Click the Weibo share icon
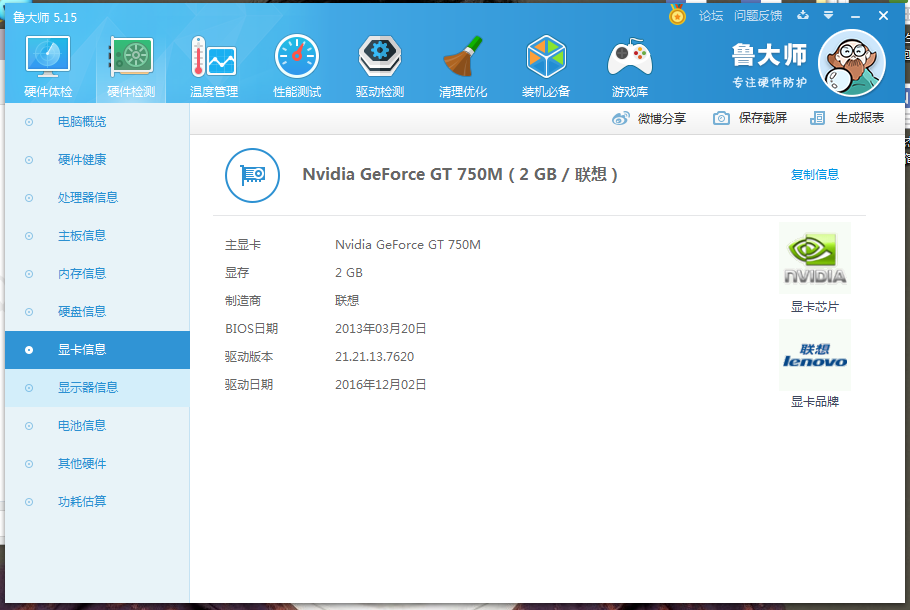The image size is (910, 610). pyautogui.click(x=620, y=118)
